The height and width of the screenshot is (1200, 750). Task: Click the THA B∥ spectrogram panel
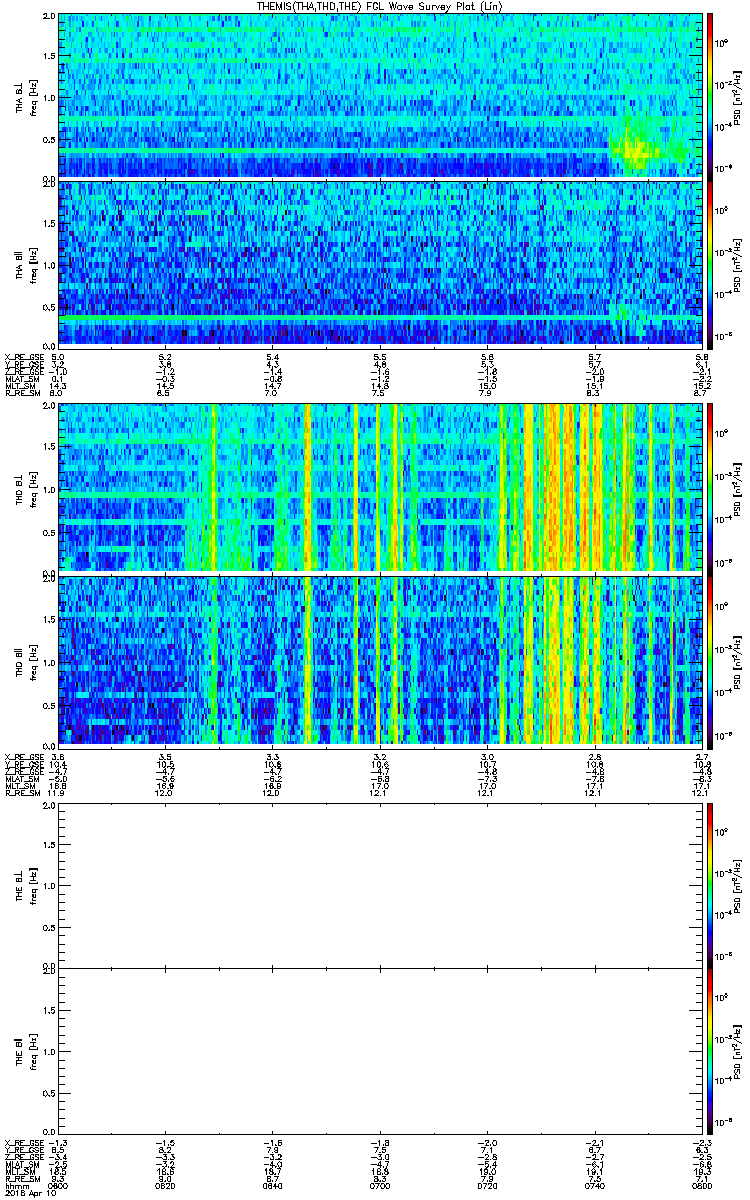(379, 263)
